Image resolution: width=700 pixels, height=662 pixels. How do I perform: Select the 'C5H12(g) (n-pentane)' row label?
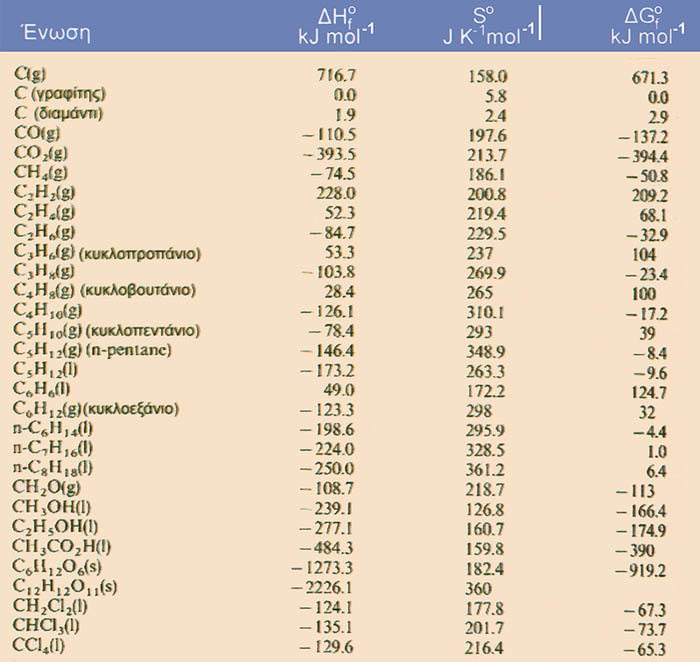[x=92, y=350]
